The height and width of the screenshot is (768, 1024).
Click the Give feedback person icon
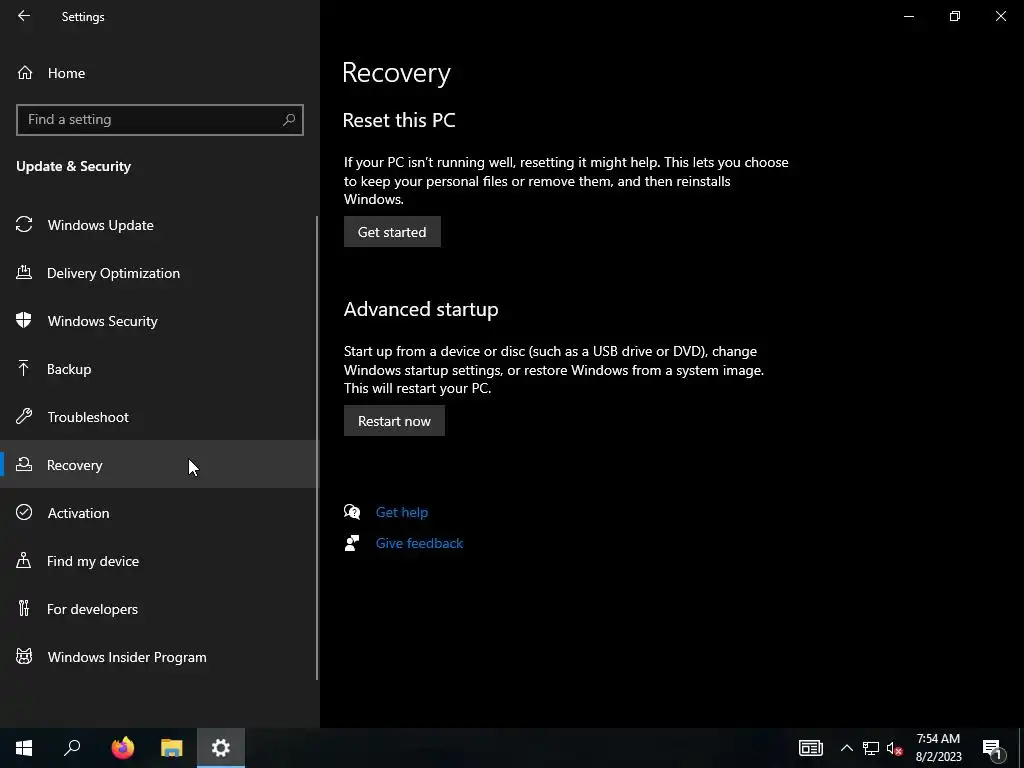[352, 543]
